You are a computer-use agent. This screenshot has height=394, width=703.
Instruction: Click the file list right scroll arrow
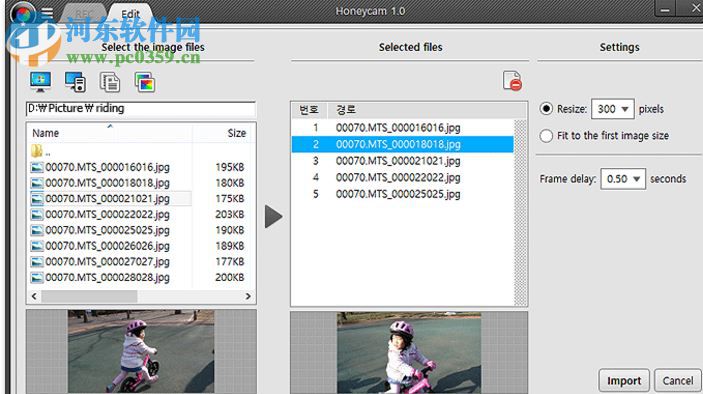248,296
